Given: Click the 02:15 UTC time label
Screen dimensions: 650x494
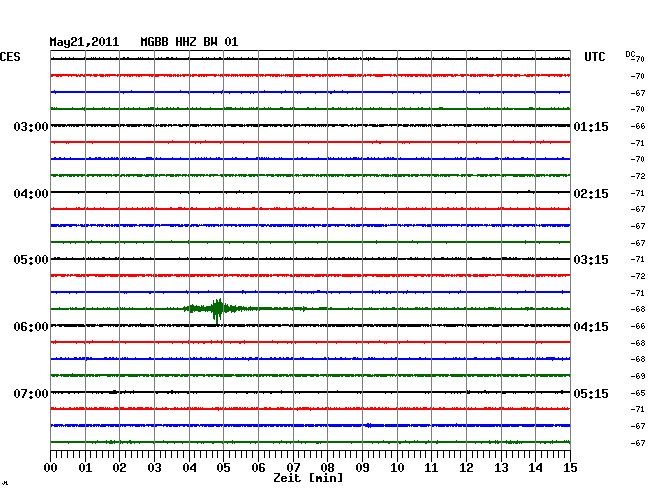Looking at the screenshot, I should point(591,194).
